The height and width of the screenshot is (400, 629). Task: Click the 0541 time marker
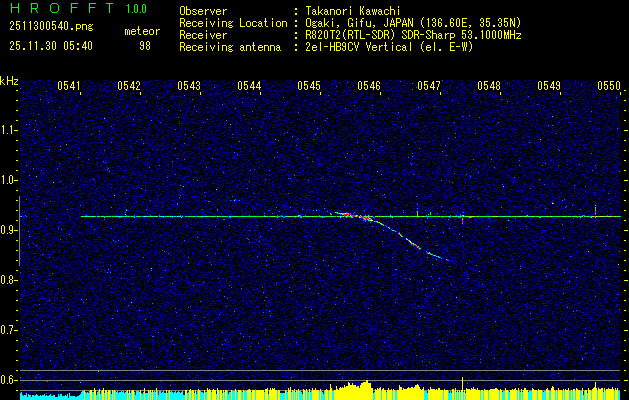pos(69,87)
